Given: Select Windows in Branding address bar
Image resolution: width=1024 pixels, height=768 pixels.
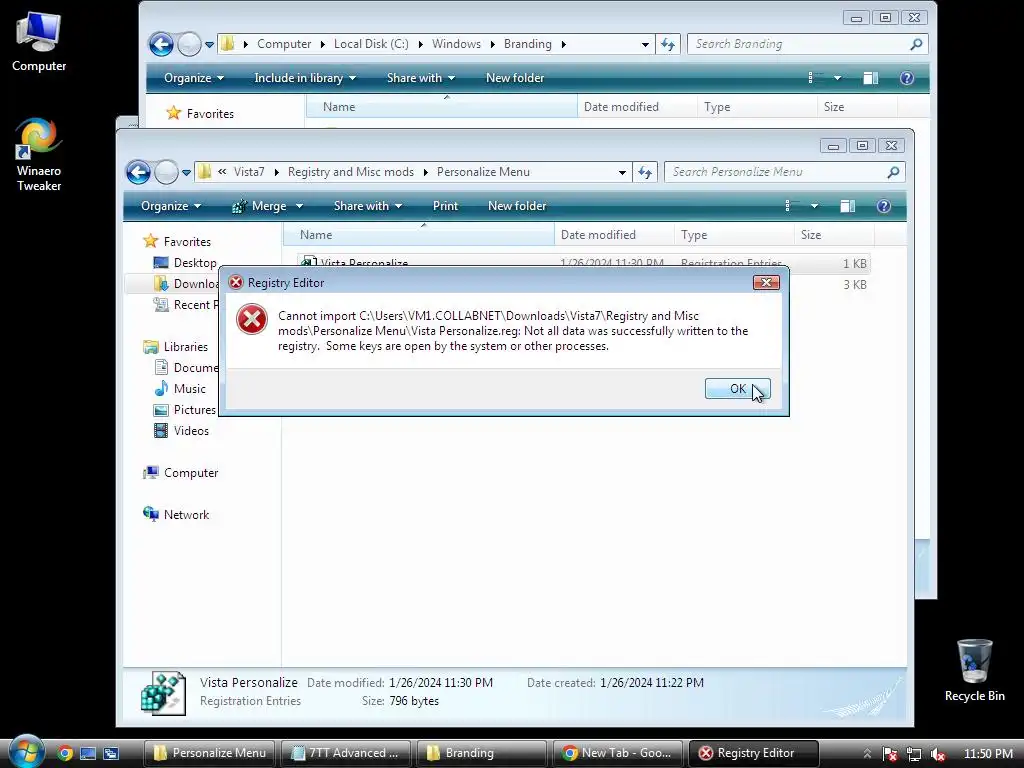Looking at the screenshot, I should coord(456,44).
